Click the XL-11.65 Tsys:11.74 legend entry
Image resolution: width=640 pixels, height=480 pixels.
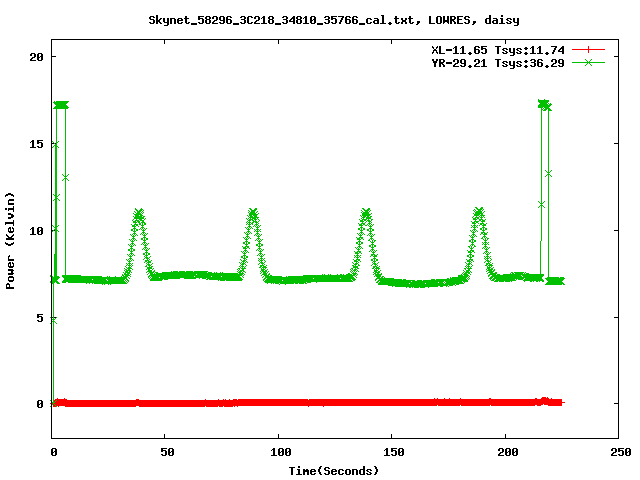click(498, 50)
